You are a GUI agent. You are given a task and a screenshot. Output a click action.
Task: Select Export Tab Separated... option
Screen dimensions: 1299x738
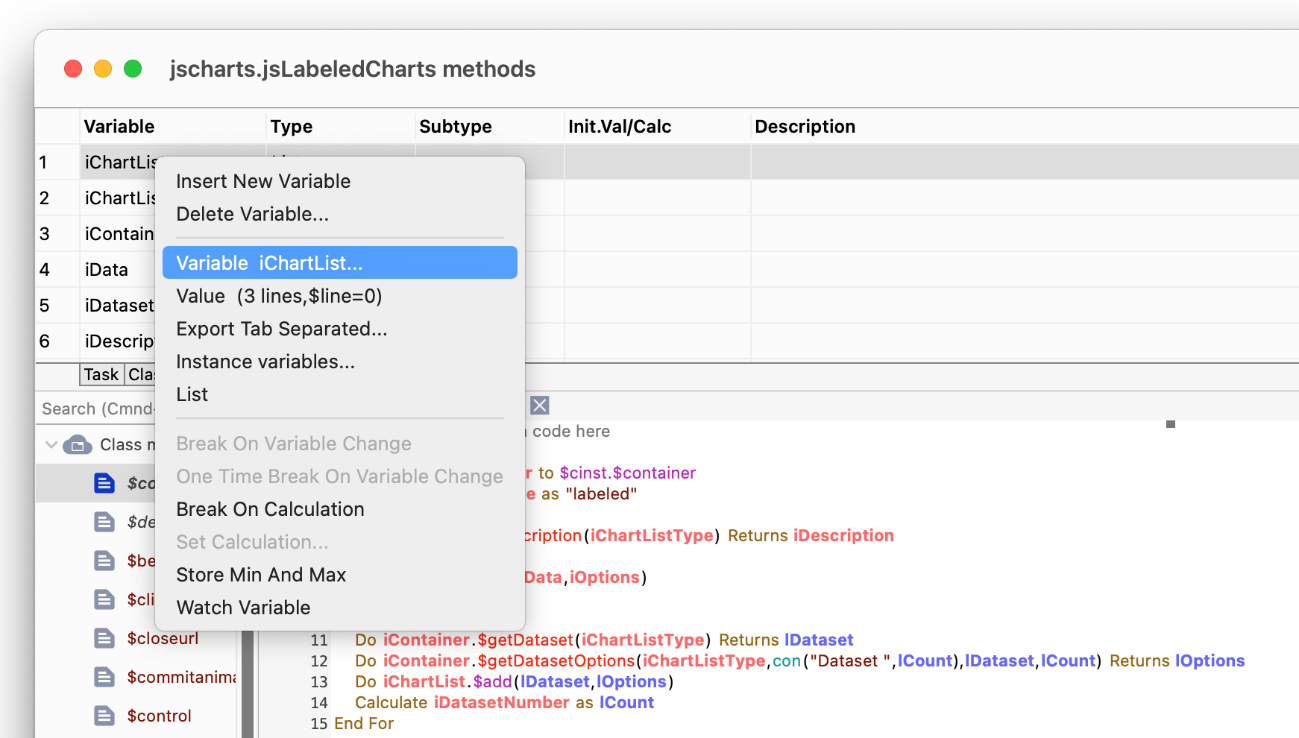tap(281, 329)
